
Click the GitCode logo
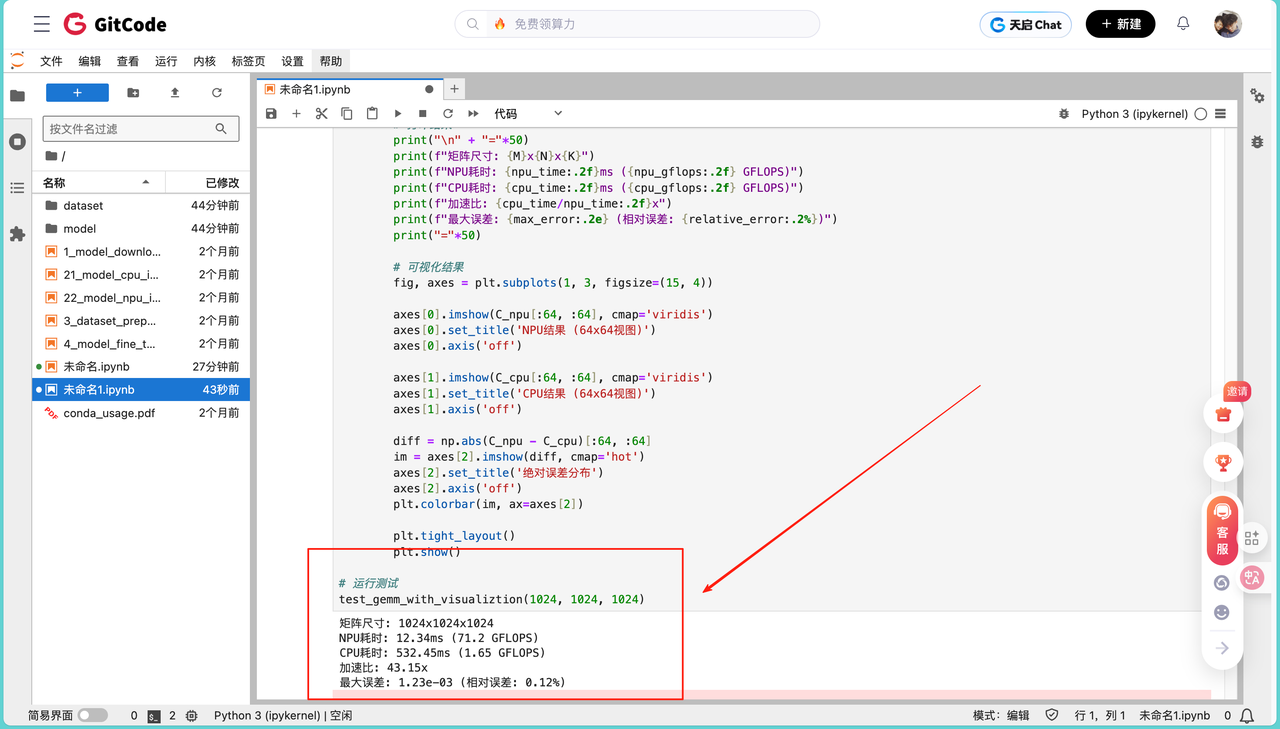114,24
